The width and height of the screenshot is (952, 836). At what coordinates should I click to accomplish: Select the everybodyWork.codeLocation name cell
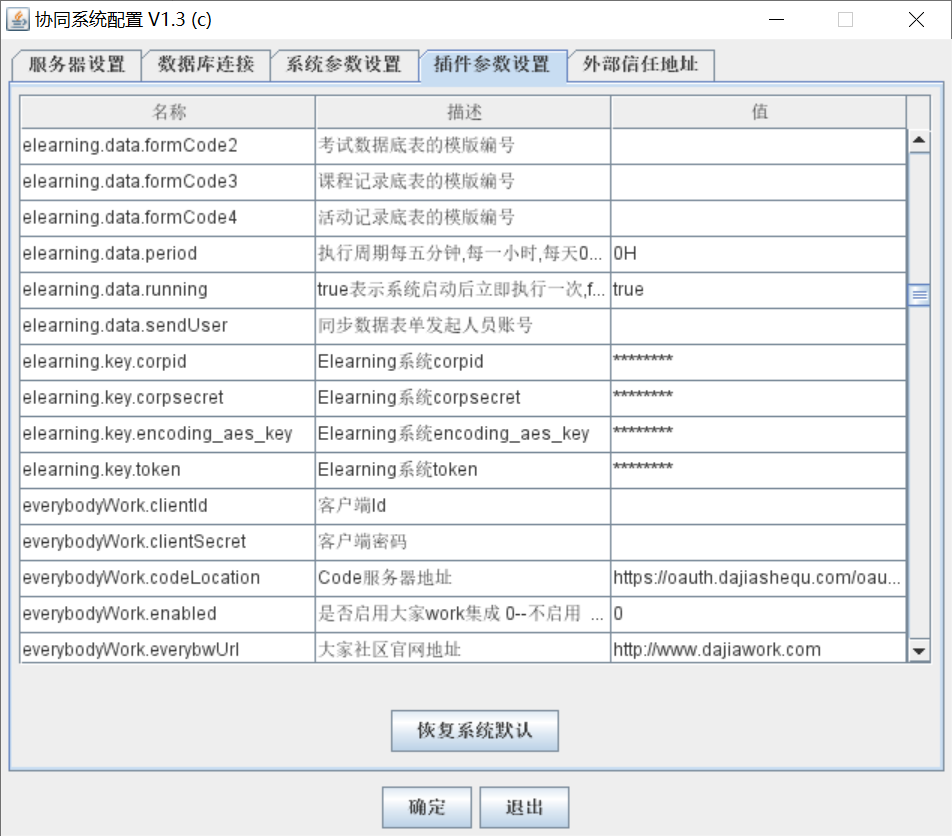[x=168, y=577]
